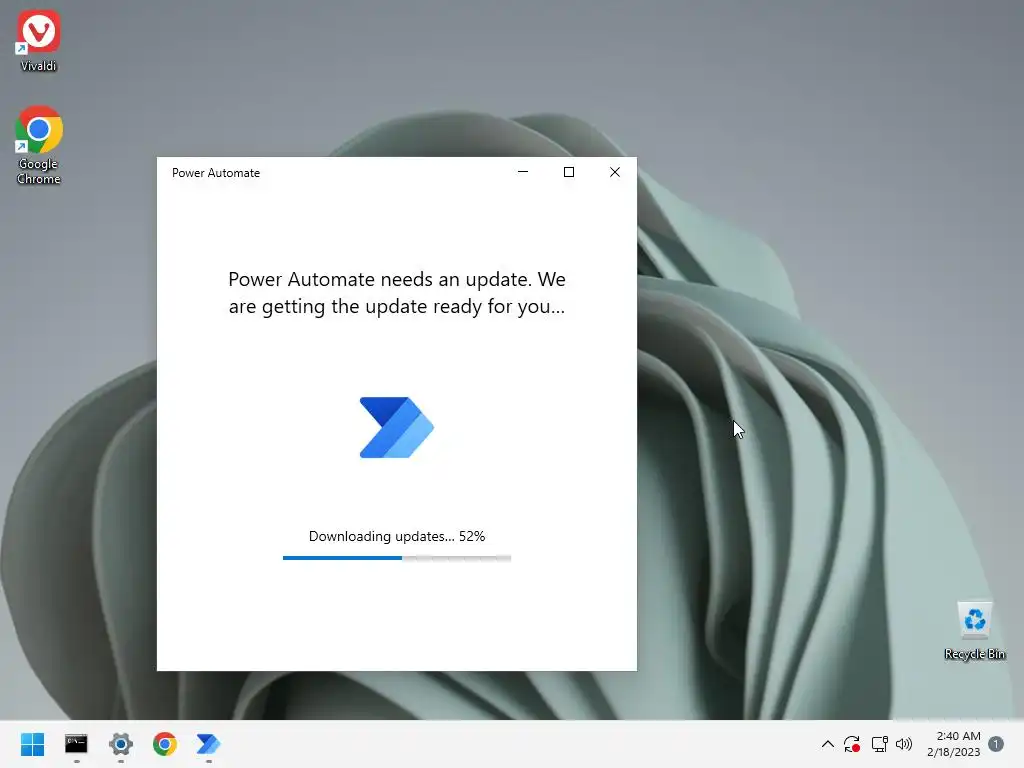Open the Vivaldi desktop shortcut
The height and width of the screenshot is (768, 1024).
(x=39, y=40)
